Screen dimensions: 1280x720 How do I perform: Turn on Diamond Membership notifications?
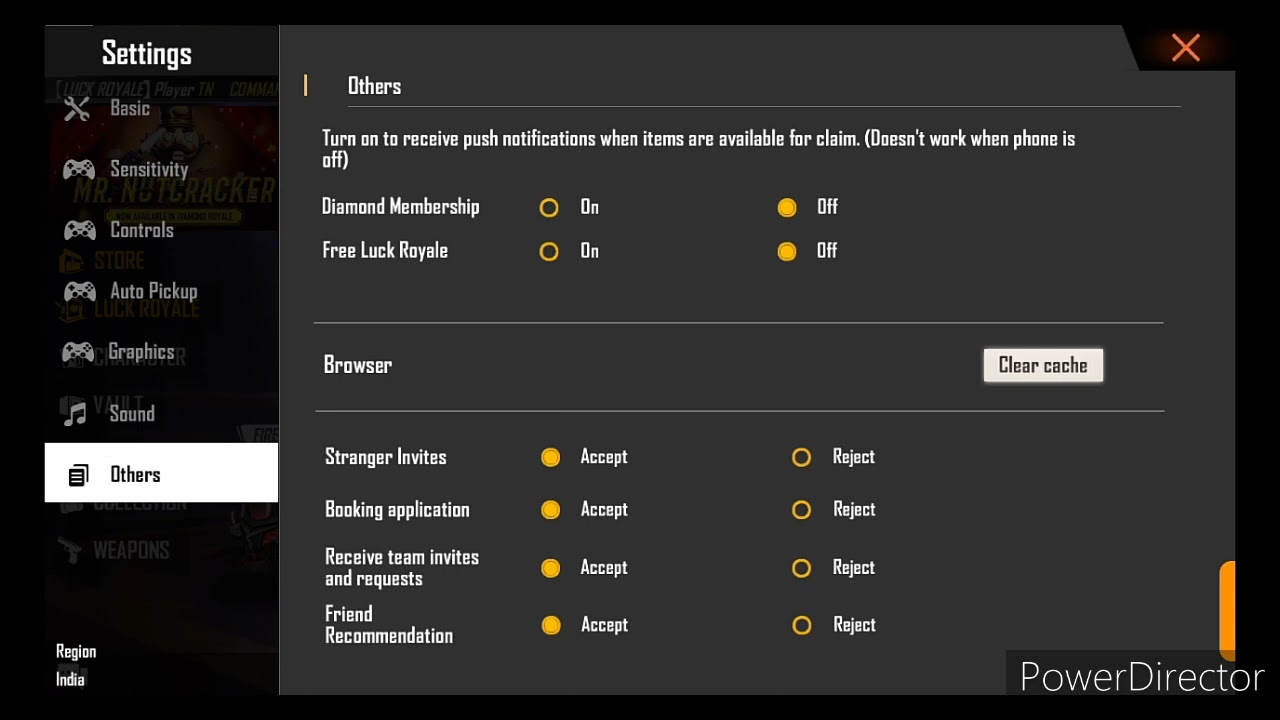(549, 208)
